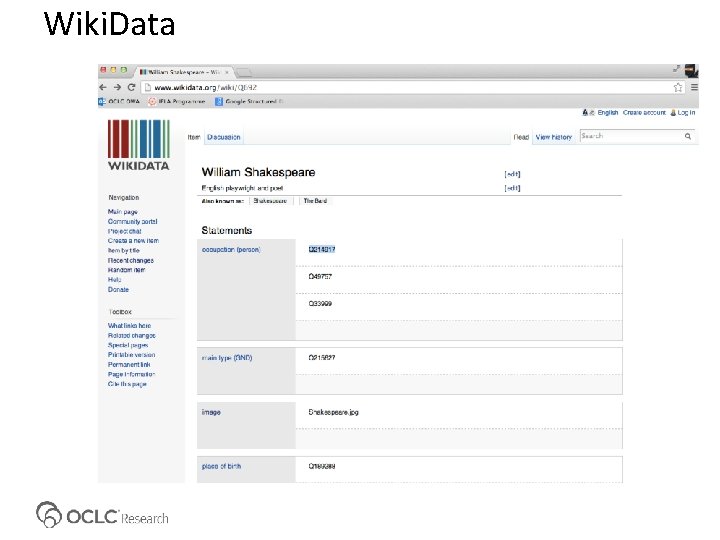The image size is (720, 540).
Task: Edit the William Shakespeare label
Action: coord(512,174)
